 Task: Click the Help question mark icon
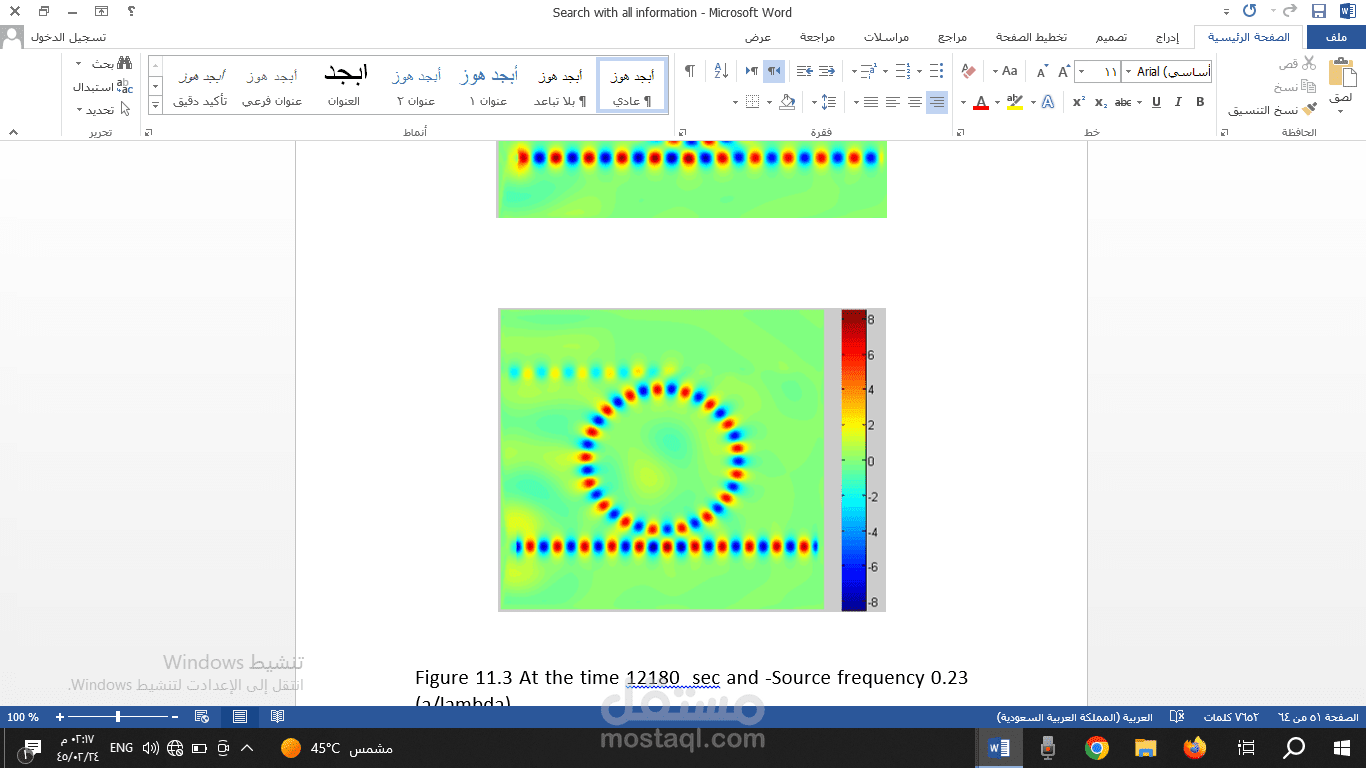pyautogui.click(x=131, y=12)
